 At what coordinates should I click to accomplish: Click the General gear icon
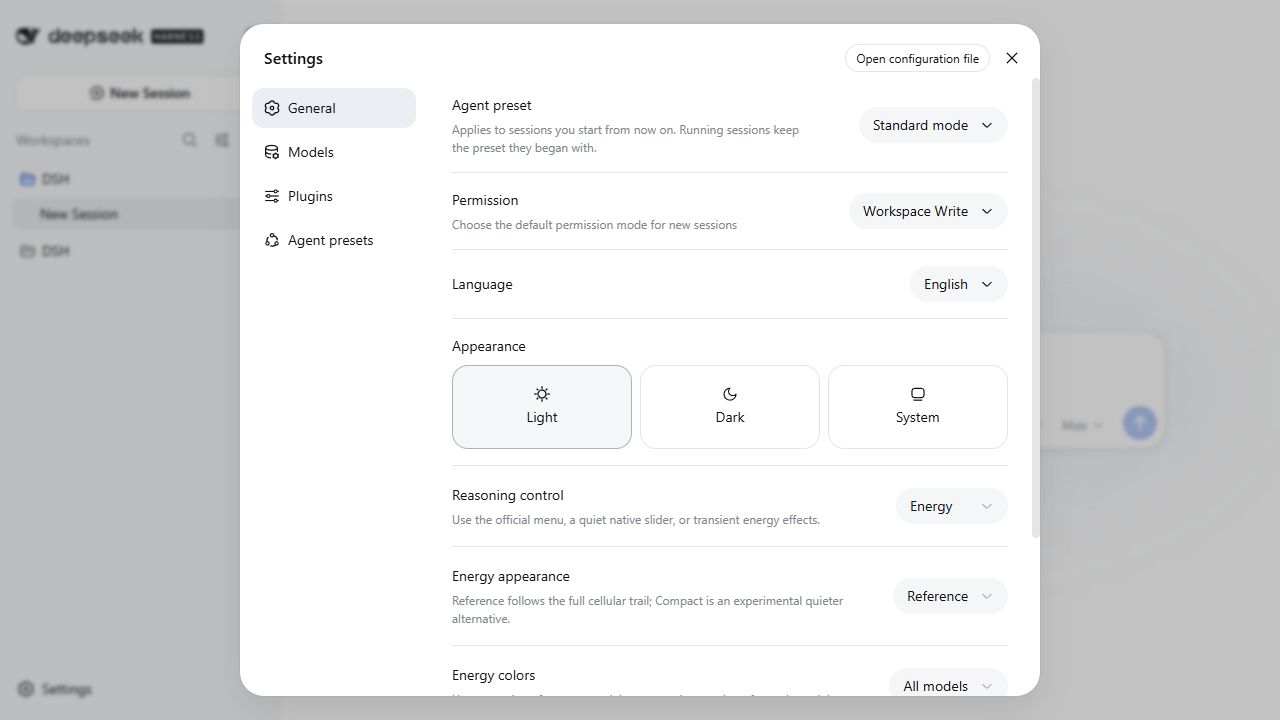click(x=272, y=108)
